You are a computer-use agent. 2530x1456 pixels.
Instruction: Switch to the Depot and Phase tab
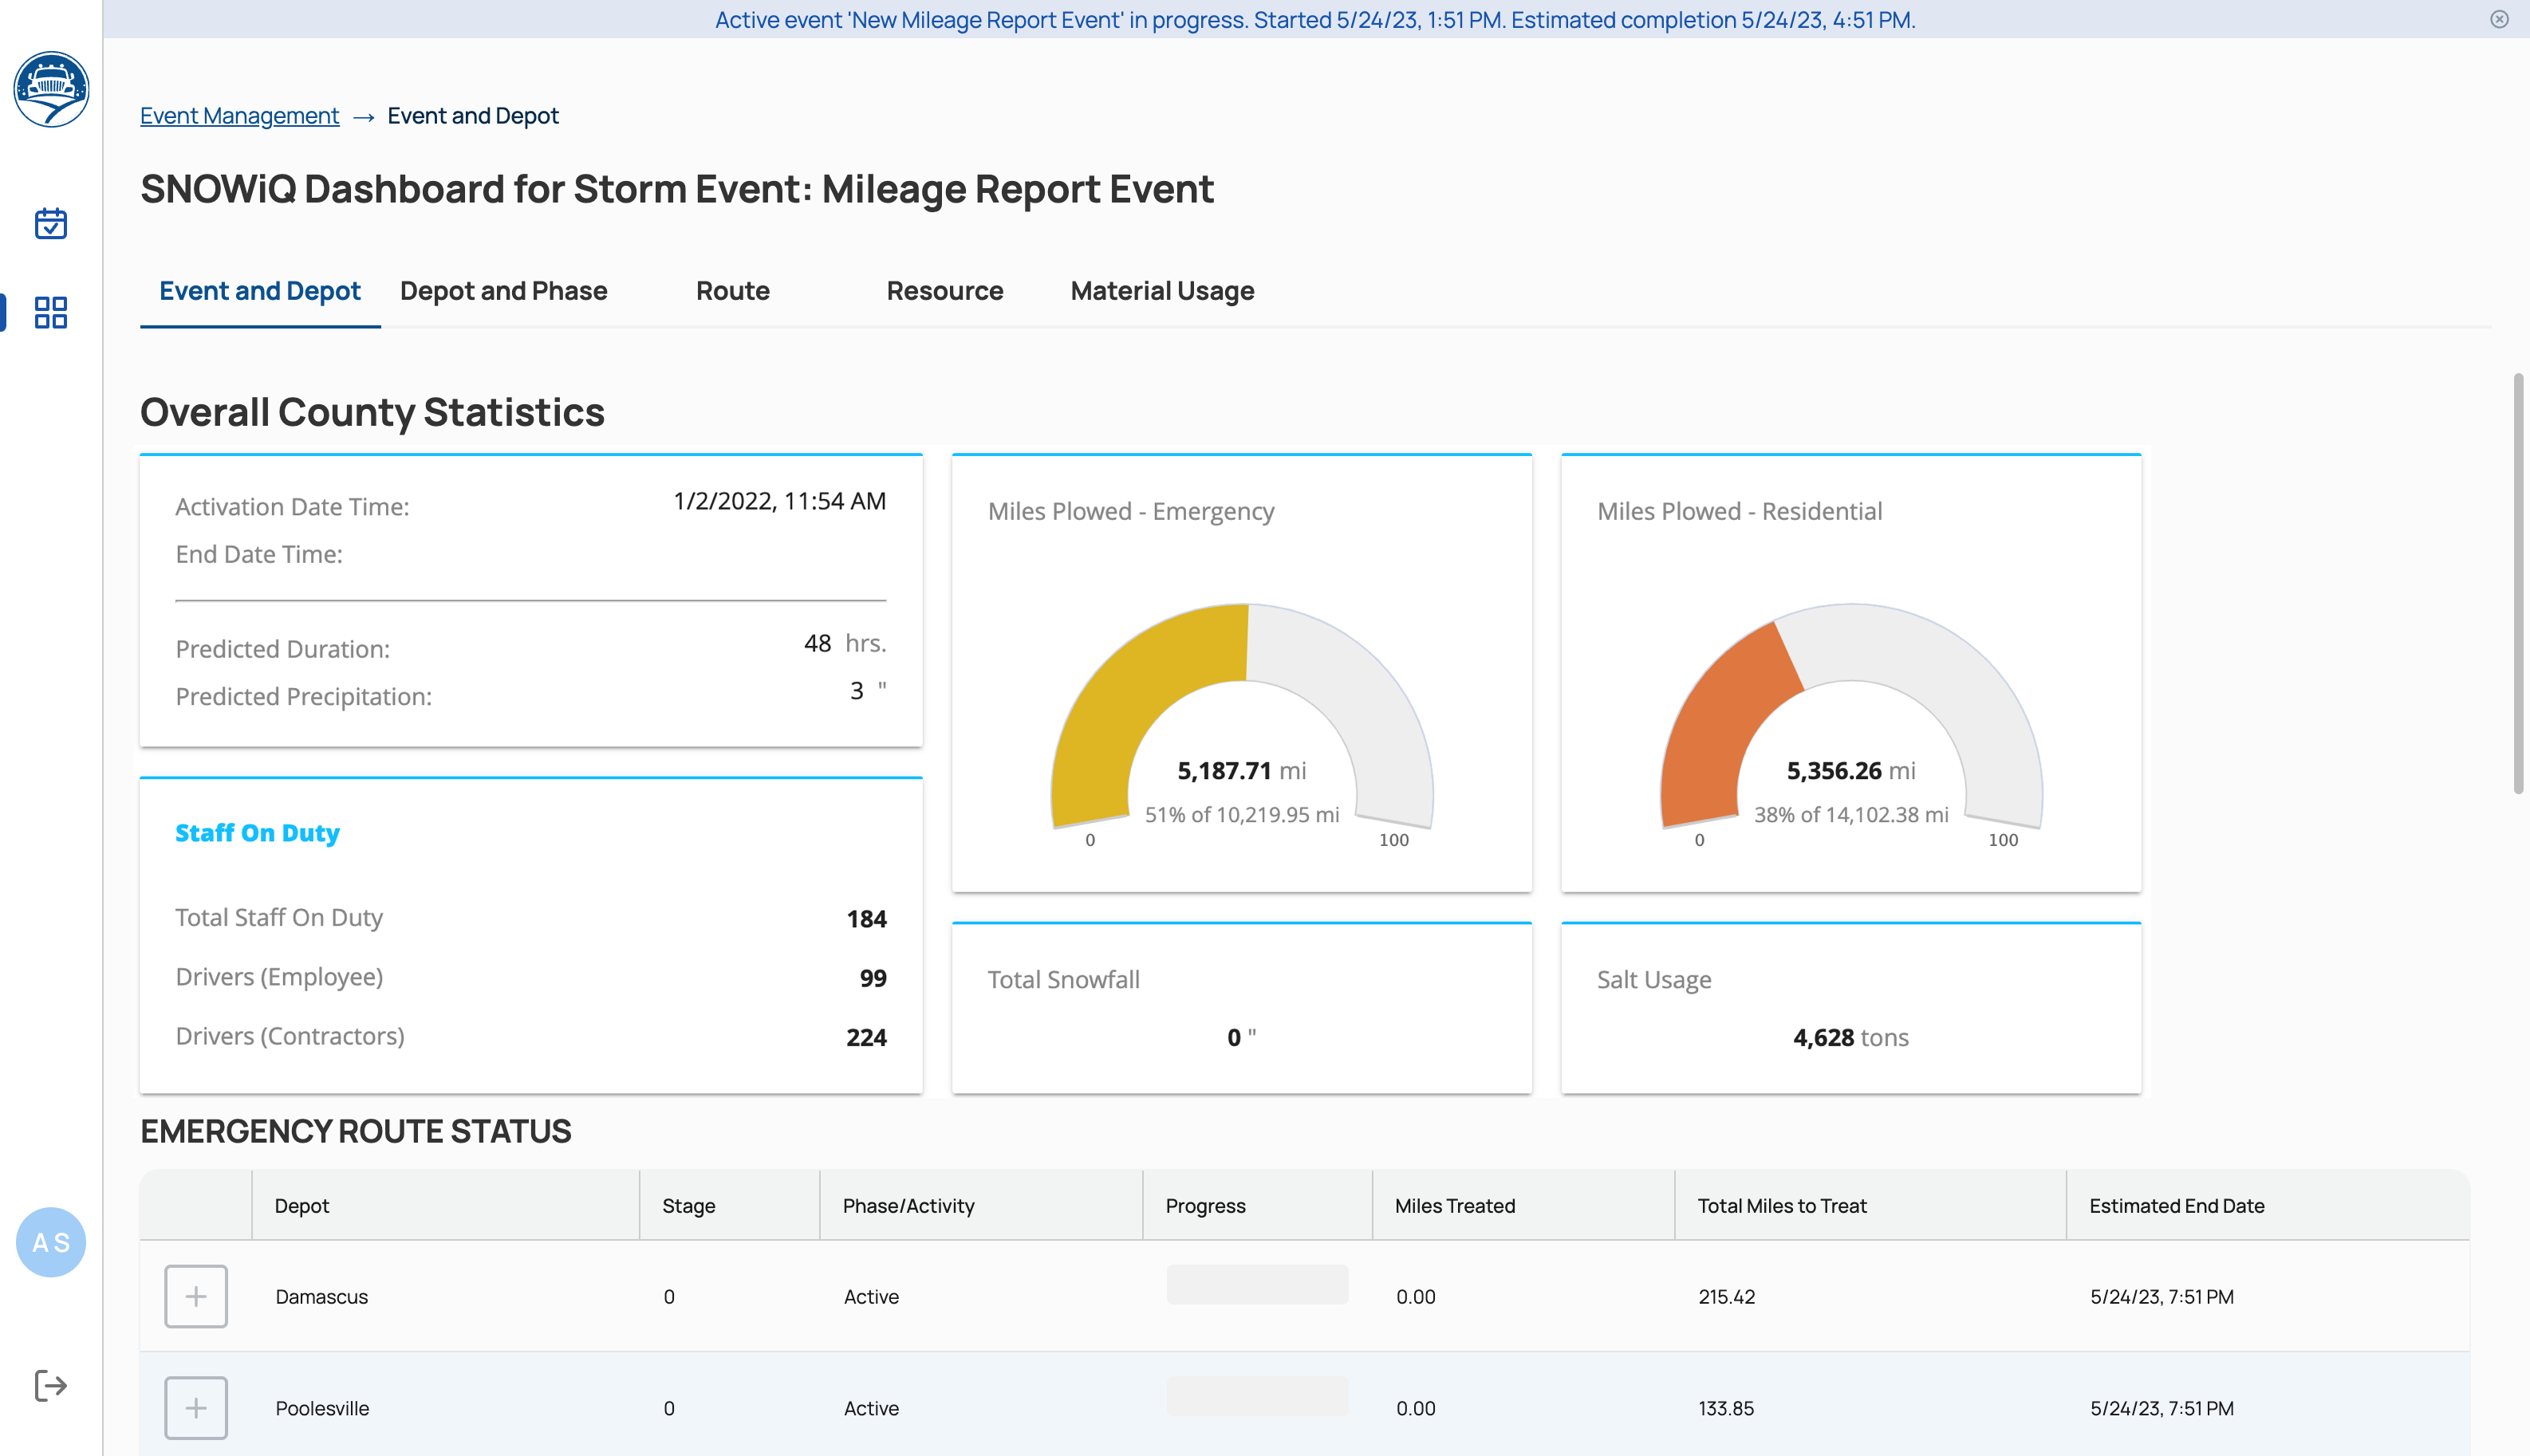[502, 290]
